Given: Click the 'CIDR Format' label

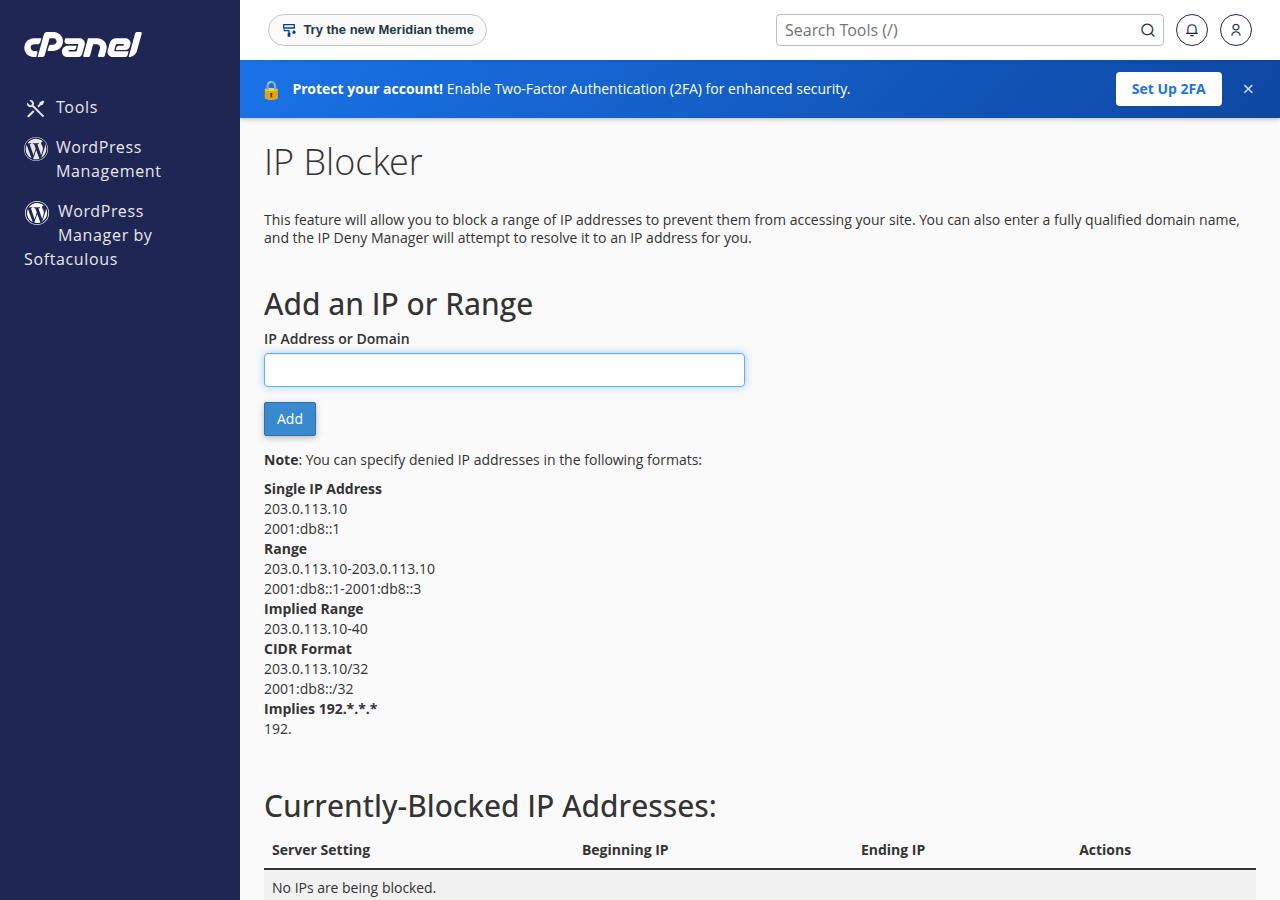Looking at the screenshot, I should click(308, 649).
